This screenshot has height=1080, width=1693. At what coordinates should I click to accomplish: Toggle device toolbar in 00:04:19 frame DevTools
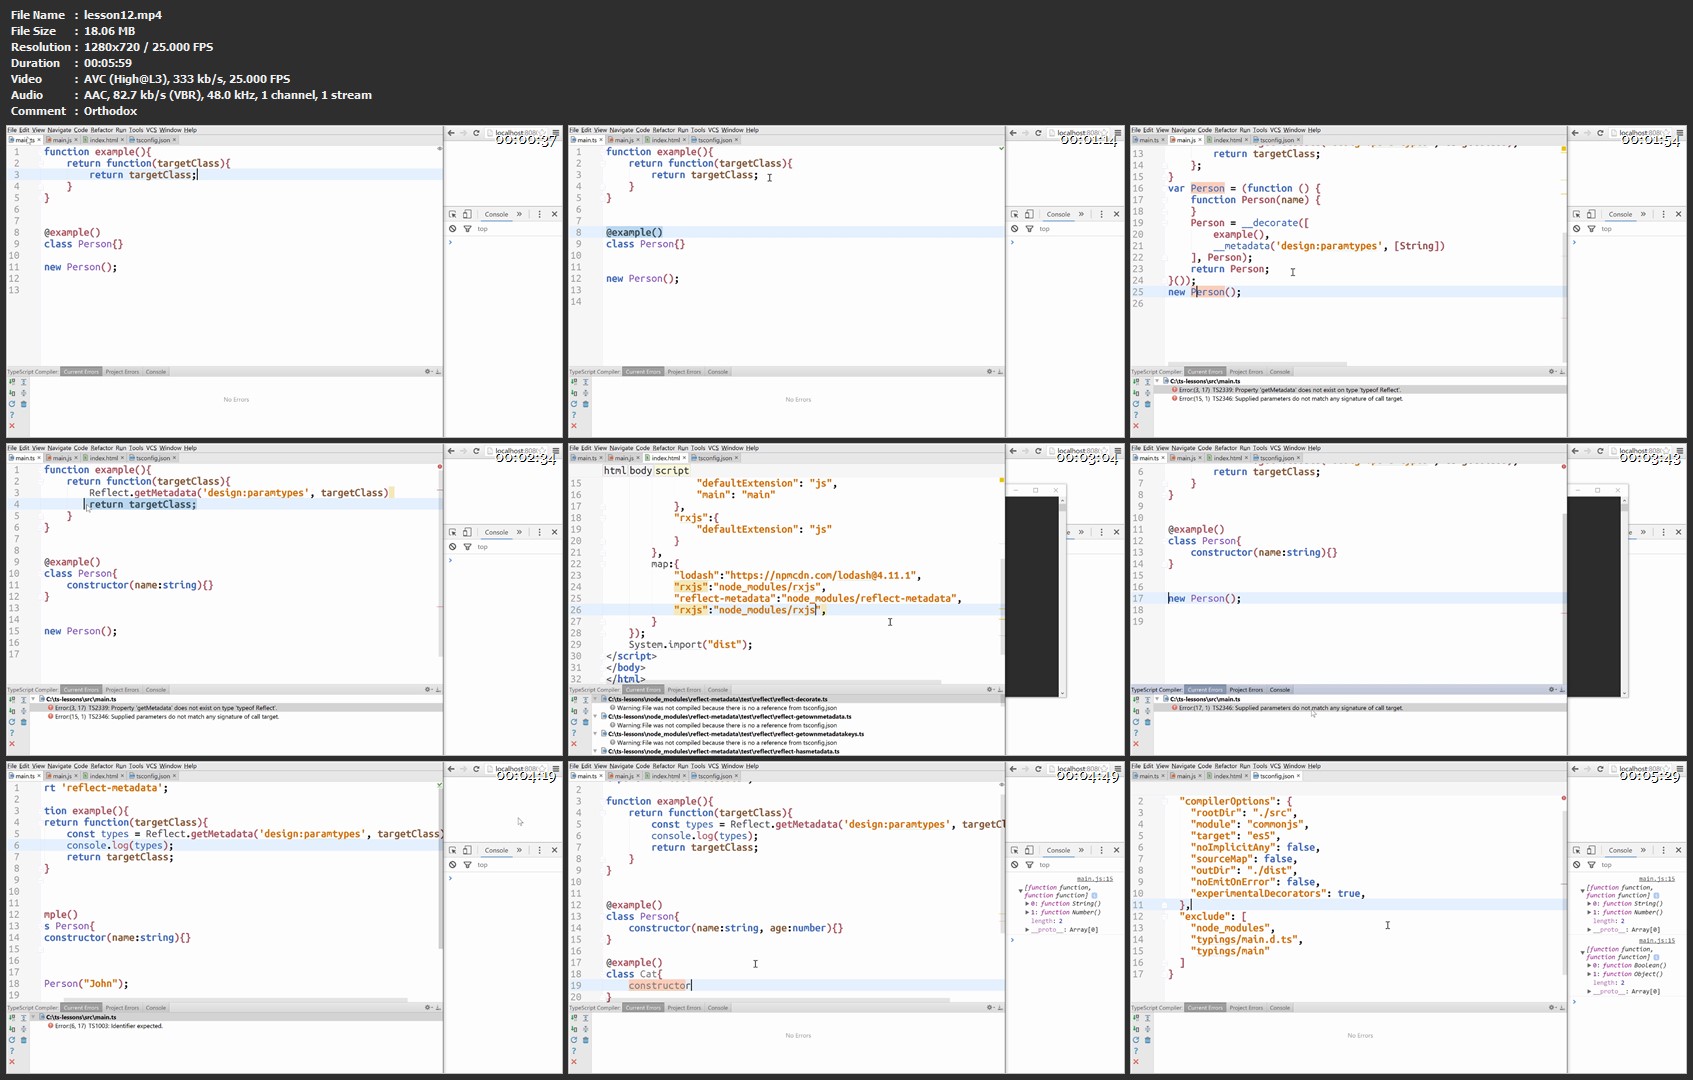click(467, 850)
